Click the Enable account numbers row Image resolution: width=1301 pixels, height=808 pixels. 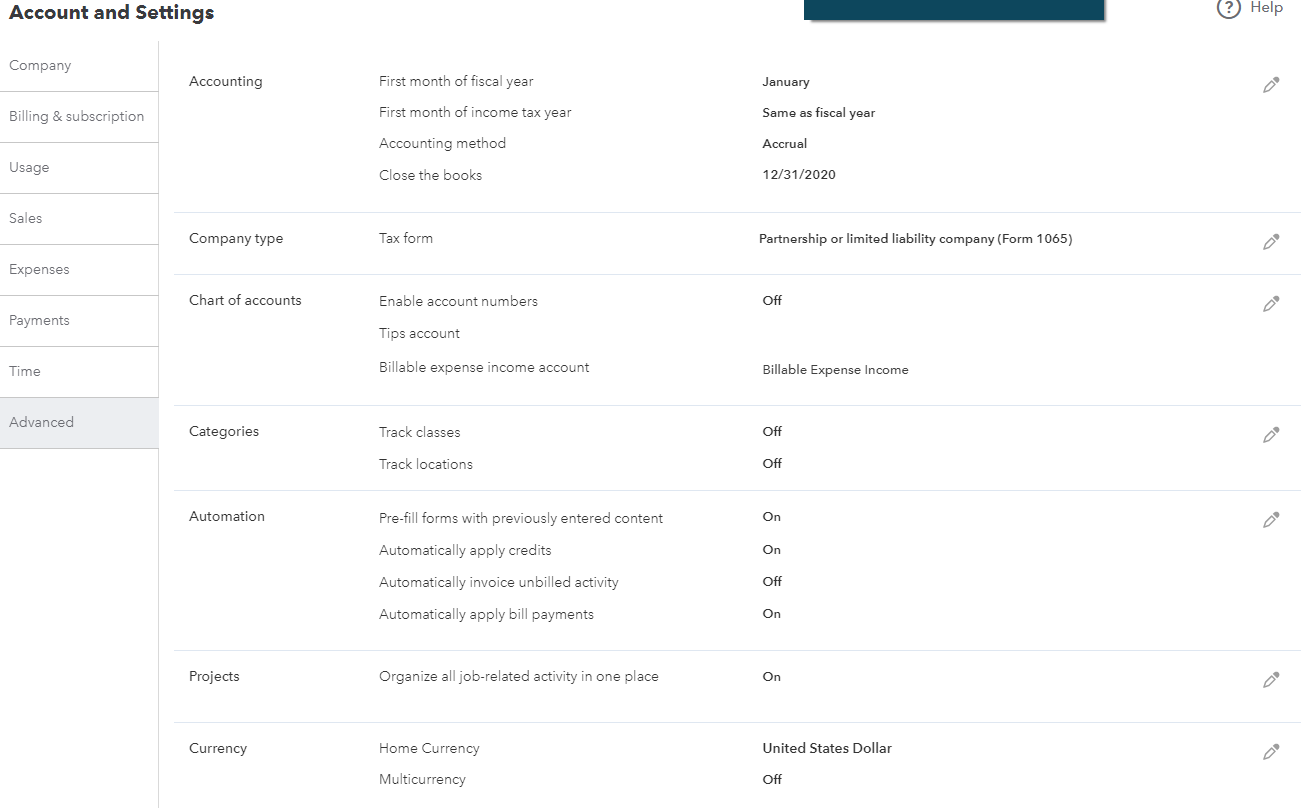pos(458,301)
